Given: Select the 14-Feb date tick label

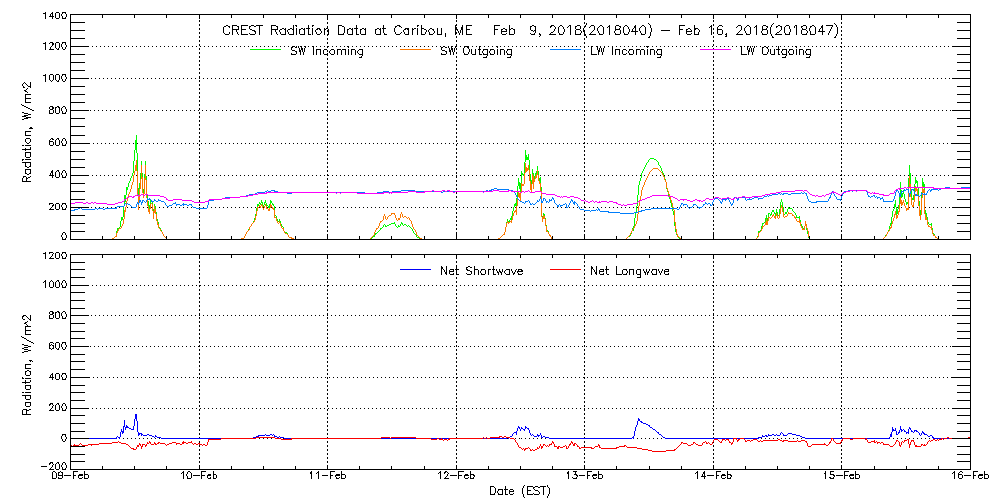Looking at the screenshot, I should [x=713, y=478].
